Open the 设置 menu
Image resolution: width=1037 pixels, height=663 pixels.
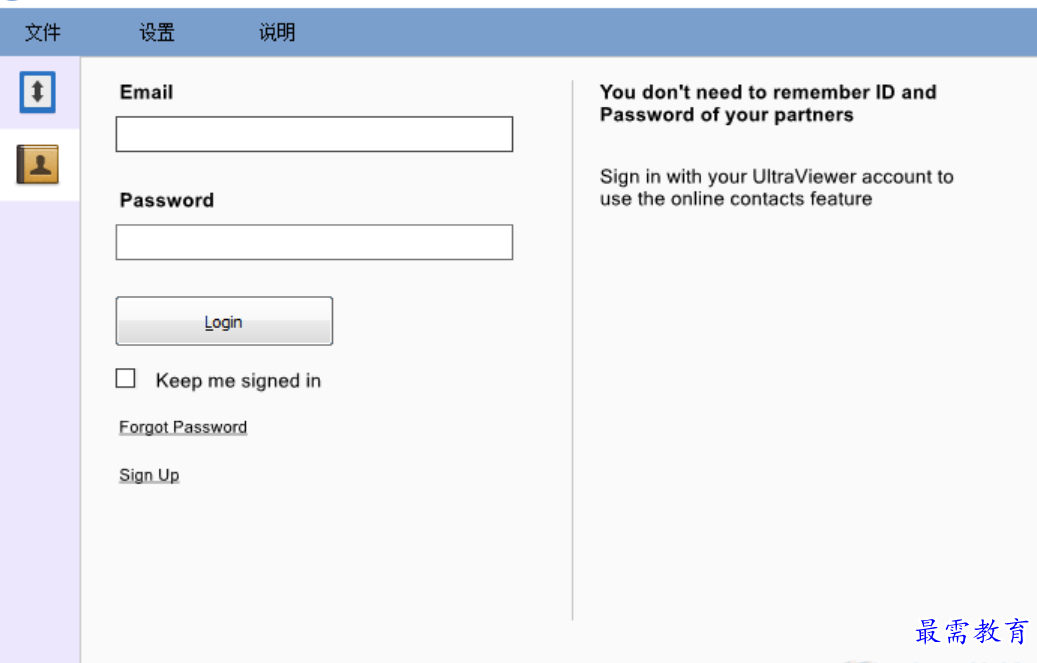(x=157, y=33)
